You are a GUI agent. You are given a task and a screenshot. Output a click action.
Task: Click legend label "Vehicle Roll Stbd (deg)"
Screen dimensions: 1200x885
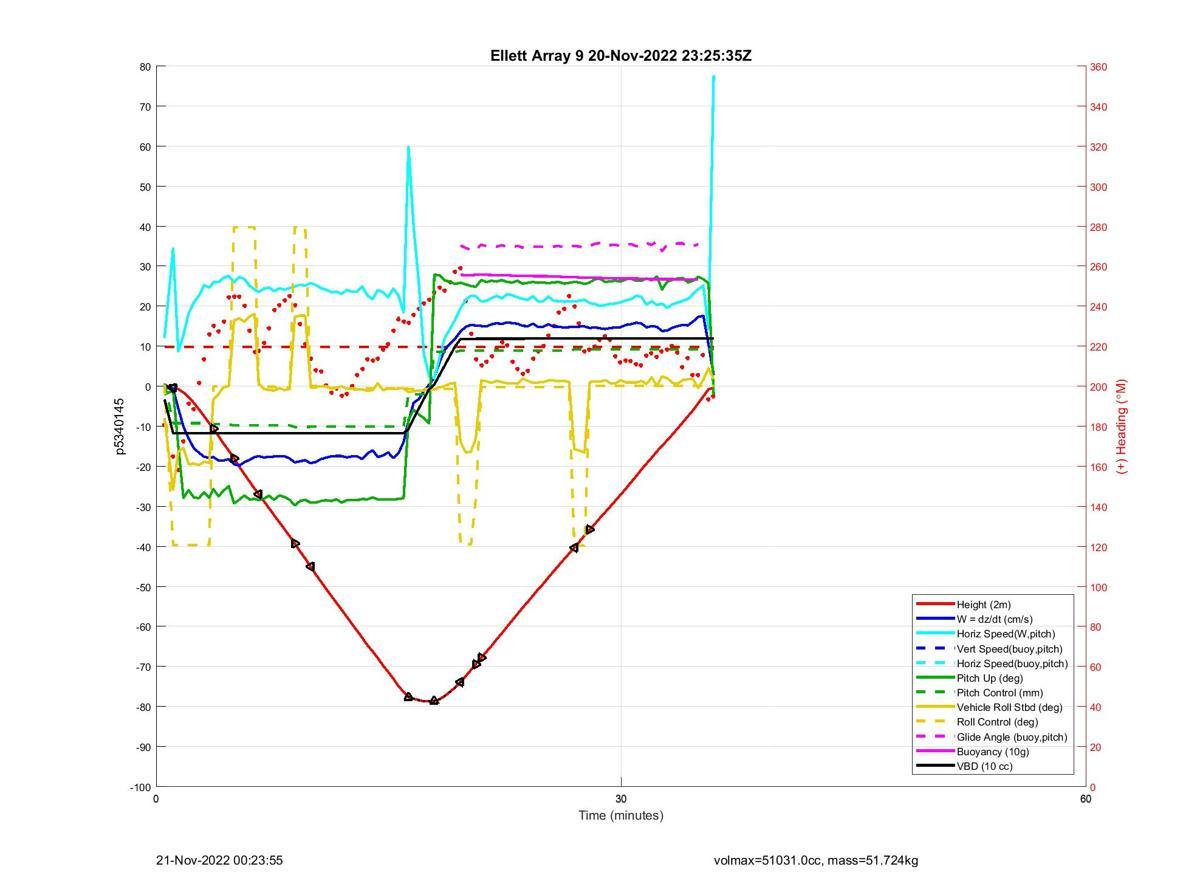pyautogui.click(x=1009, y=707)
